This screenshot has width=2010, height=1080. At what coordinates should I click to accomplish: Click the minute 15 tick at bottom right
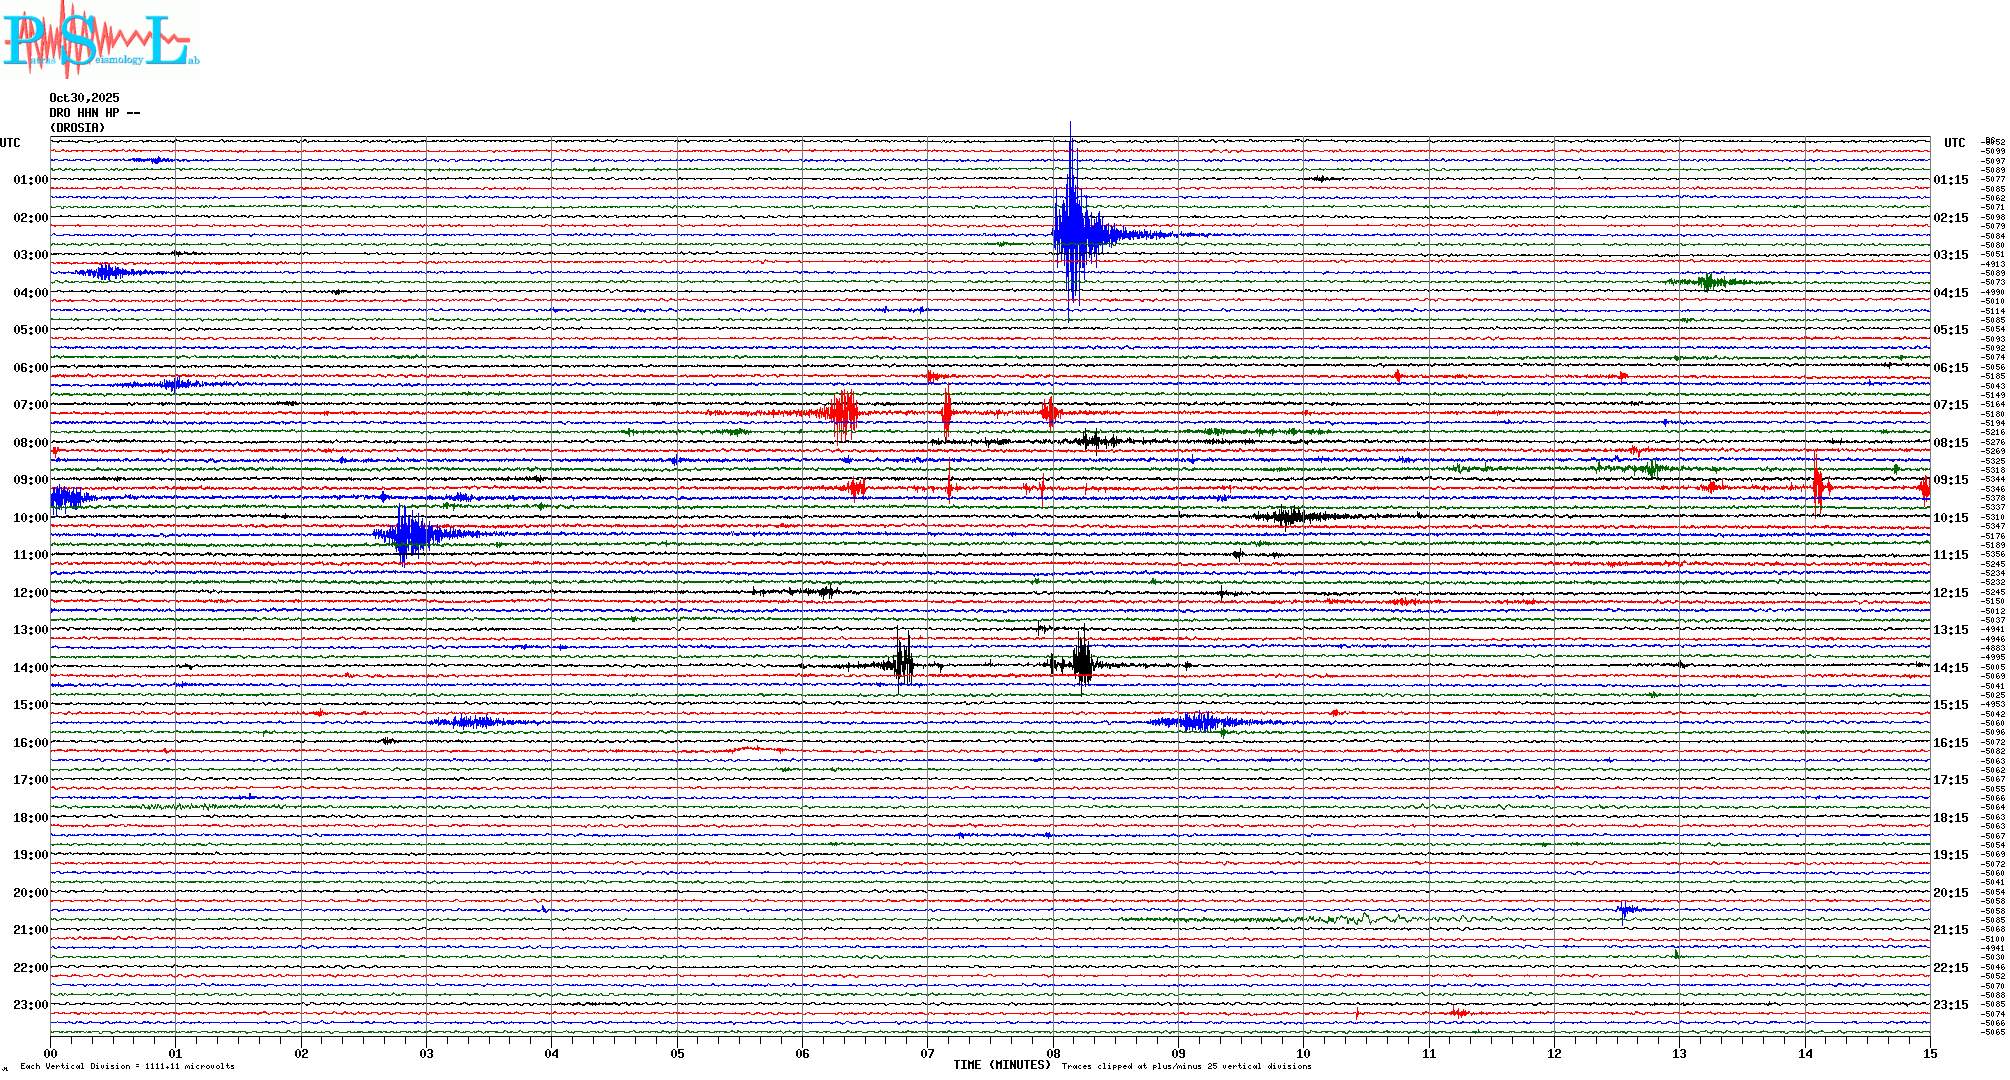point(1929,1053)
